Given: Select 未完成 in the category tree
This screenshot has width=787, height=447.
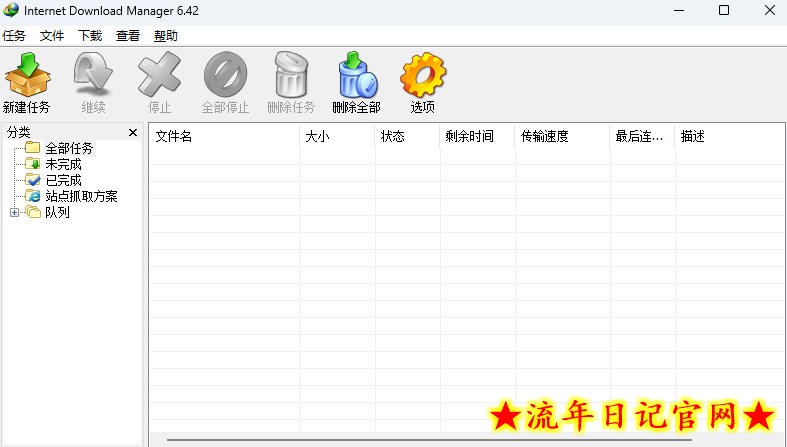Looking at the screenshot, I should tap(63, 164).
